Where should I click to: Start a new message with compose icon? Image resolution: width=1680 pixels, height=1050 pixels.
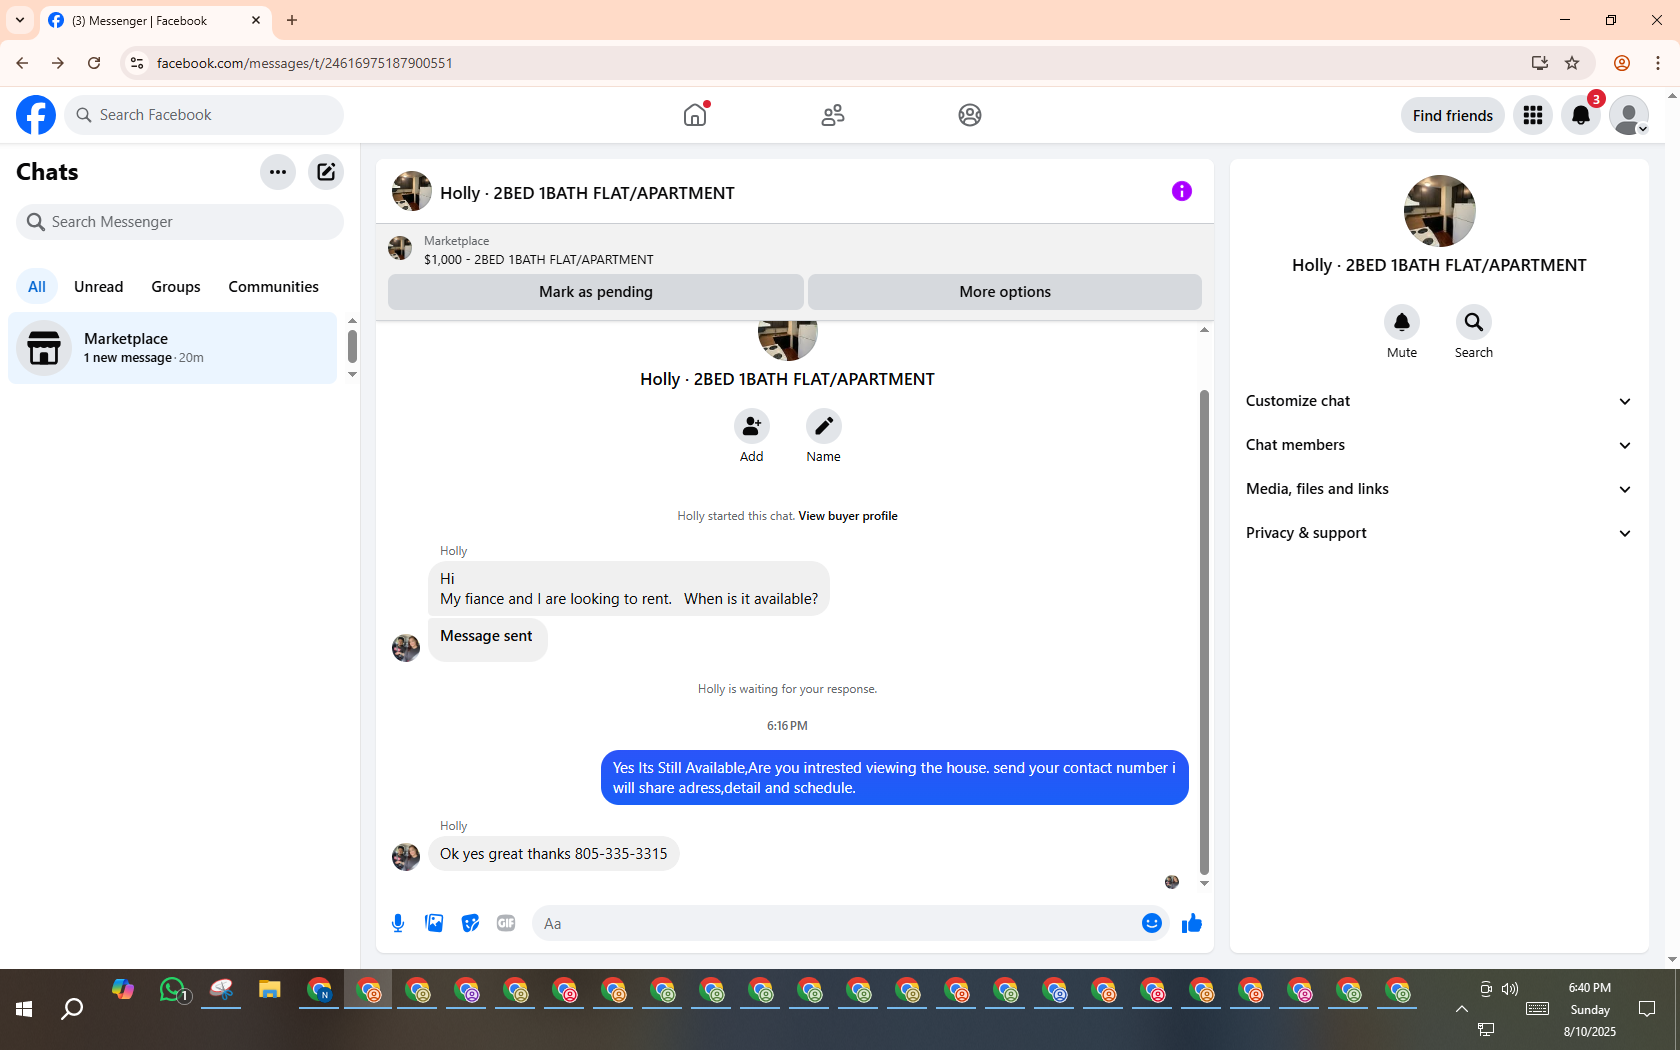click(x=326, y=172)
